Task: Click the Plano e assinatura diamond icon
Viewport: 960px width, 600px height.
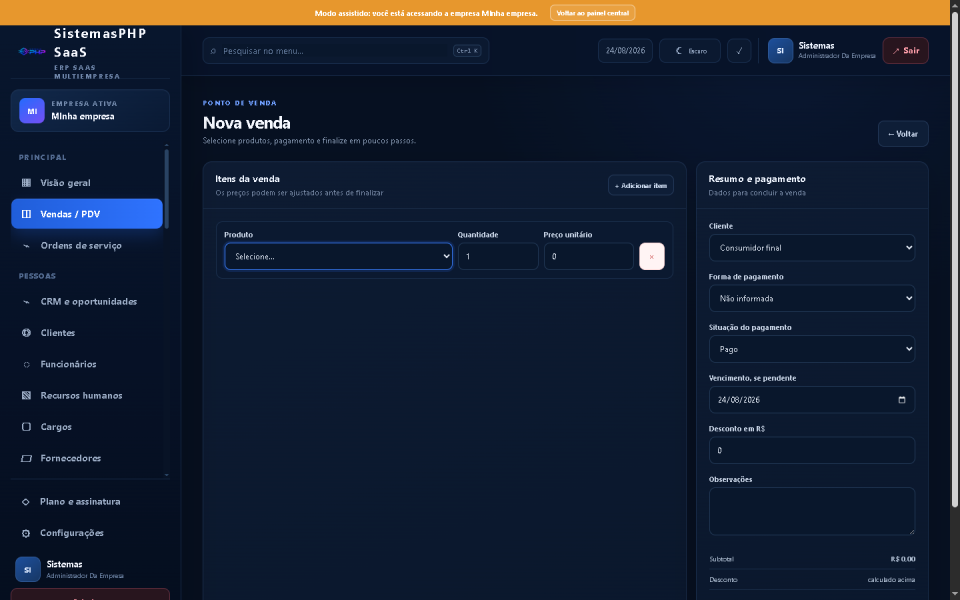Action: 26,501
